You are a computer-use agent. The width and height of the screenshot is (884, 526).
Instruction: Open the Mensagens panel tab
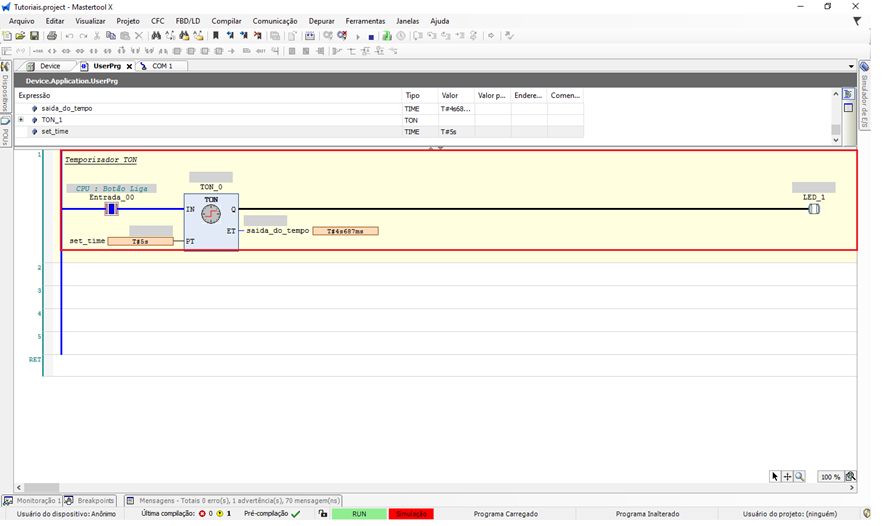[233, 500]
